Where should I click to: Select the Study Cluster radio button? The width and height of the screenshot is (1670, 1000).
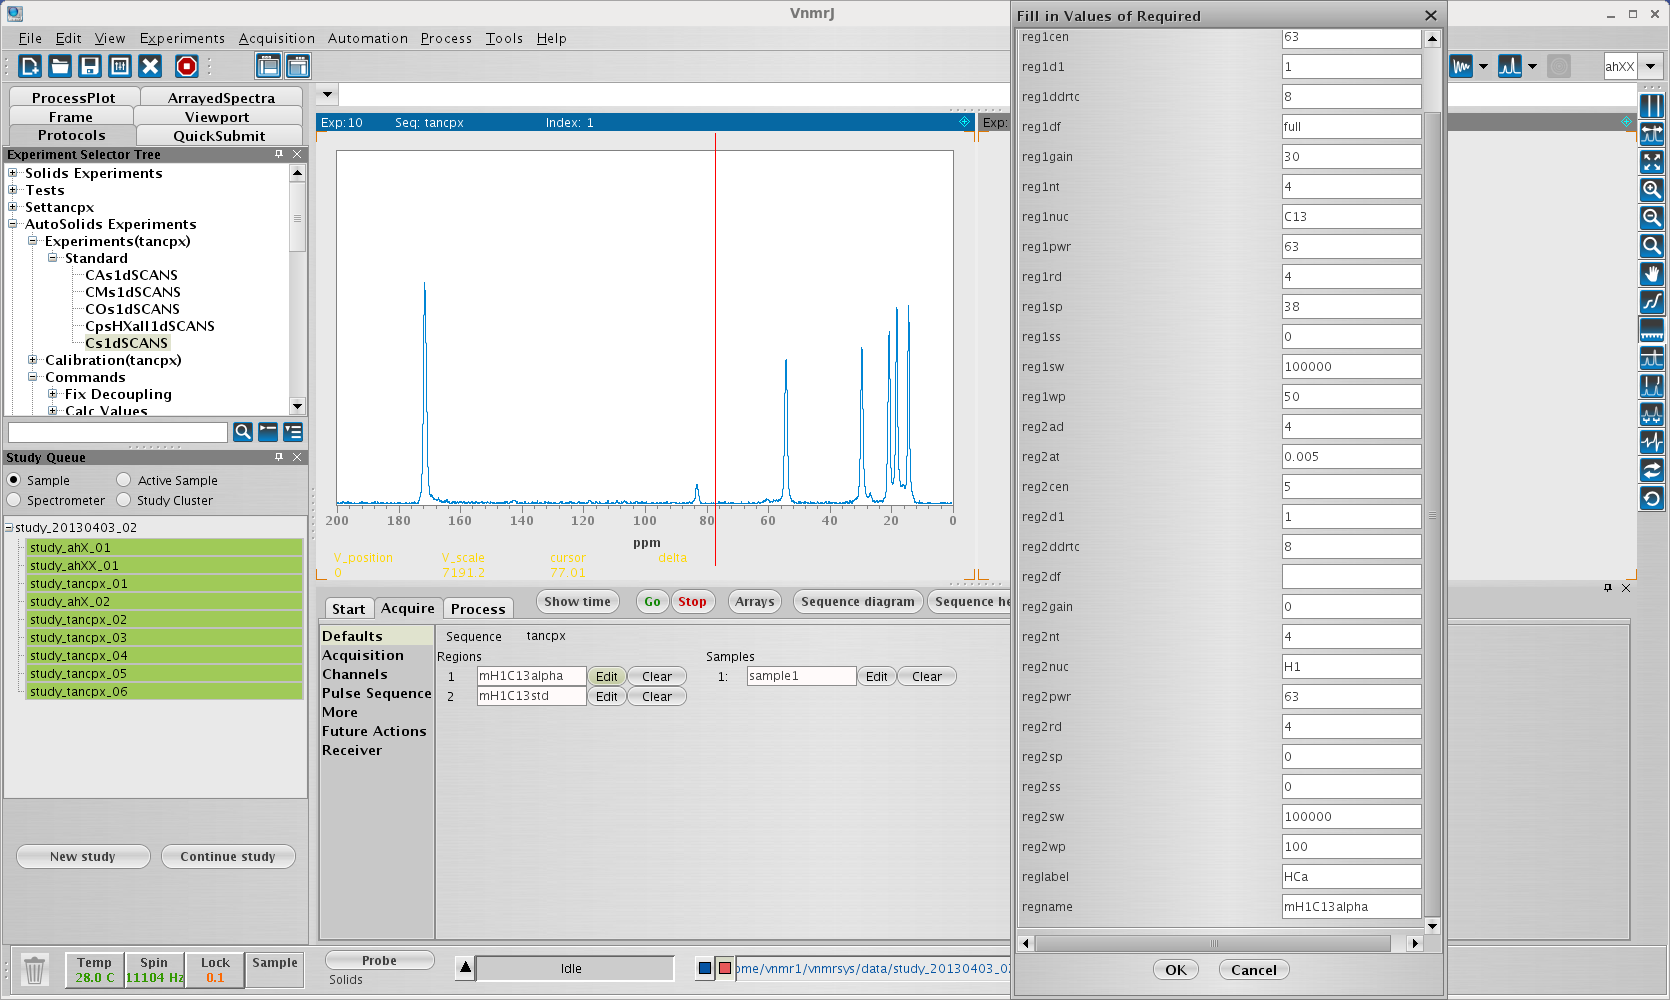tap(124, 500)
